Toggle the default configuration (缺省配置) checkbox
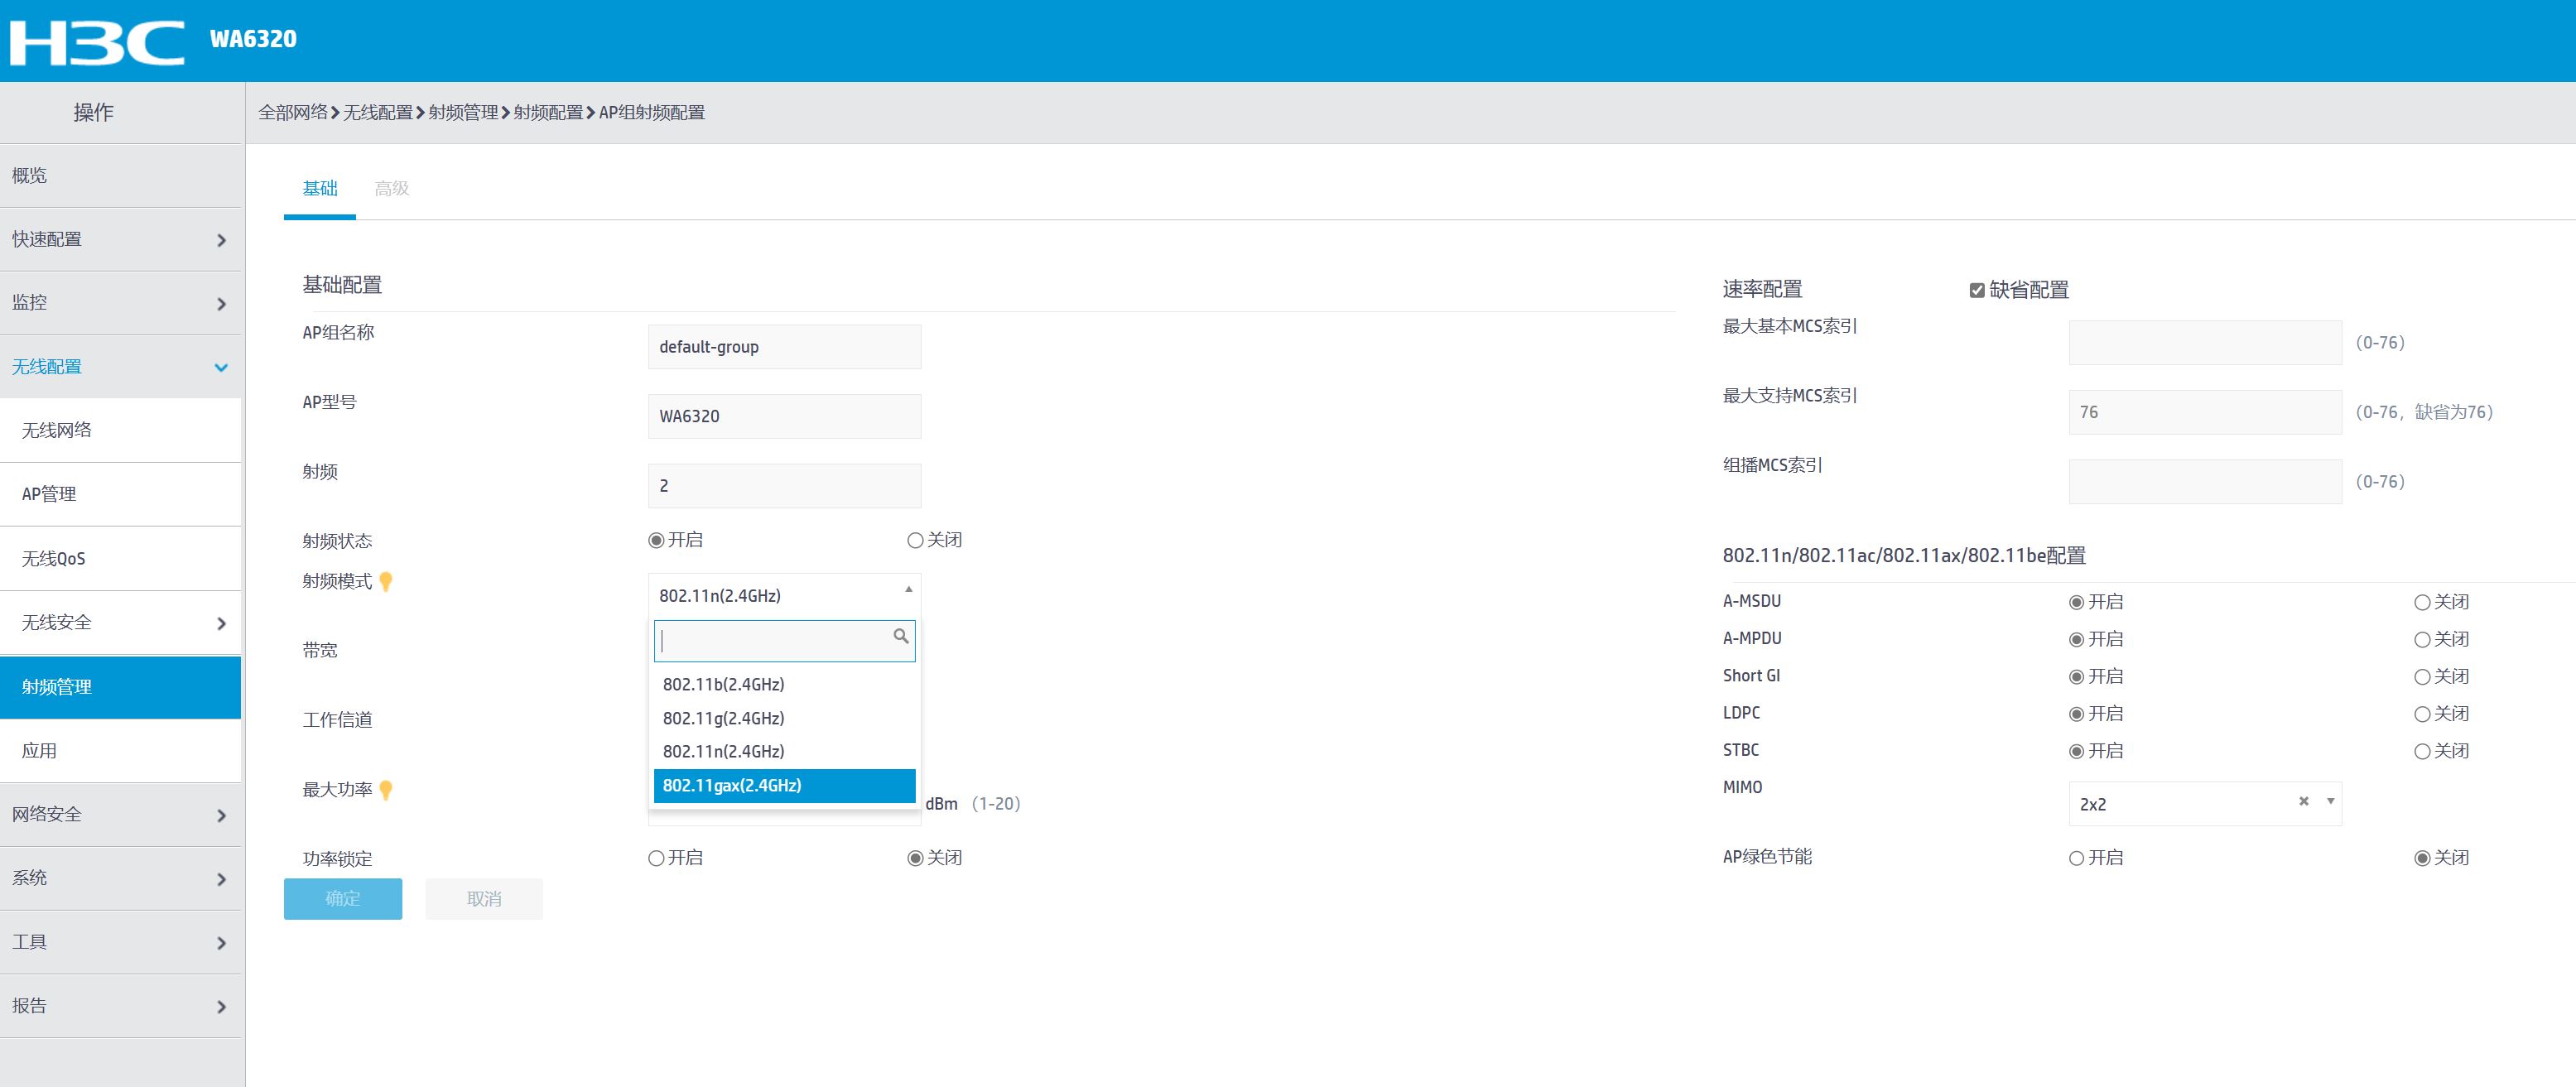Image resolution: width=2576 pixels, height=1087 pixels. click(x=1977, y=290)
